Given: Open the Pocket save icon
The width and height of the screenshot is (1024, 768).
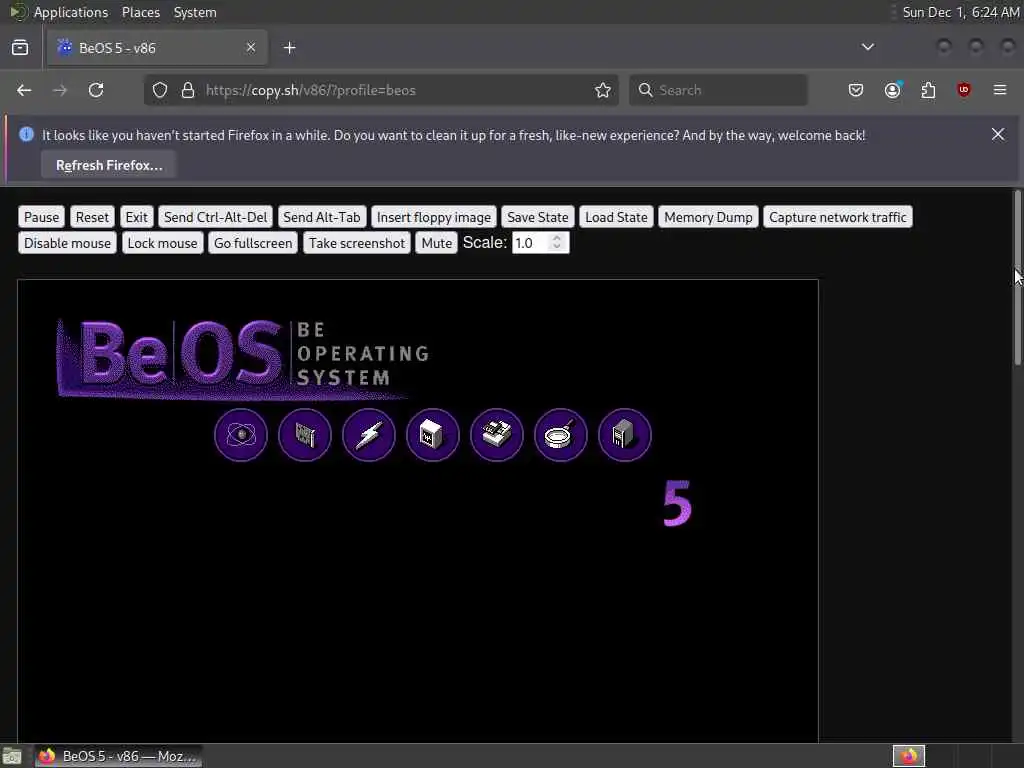Looking at the screenshot, I should coord(856,90).
